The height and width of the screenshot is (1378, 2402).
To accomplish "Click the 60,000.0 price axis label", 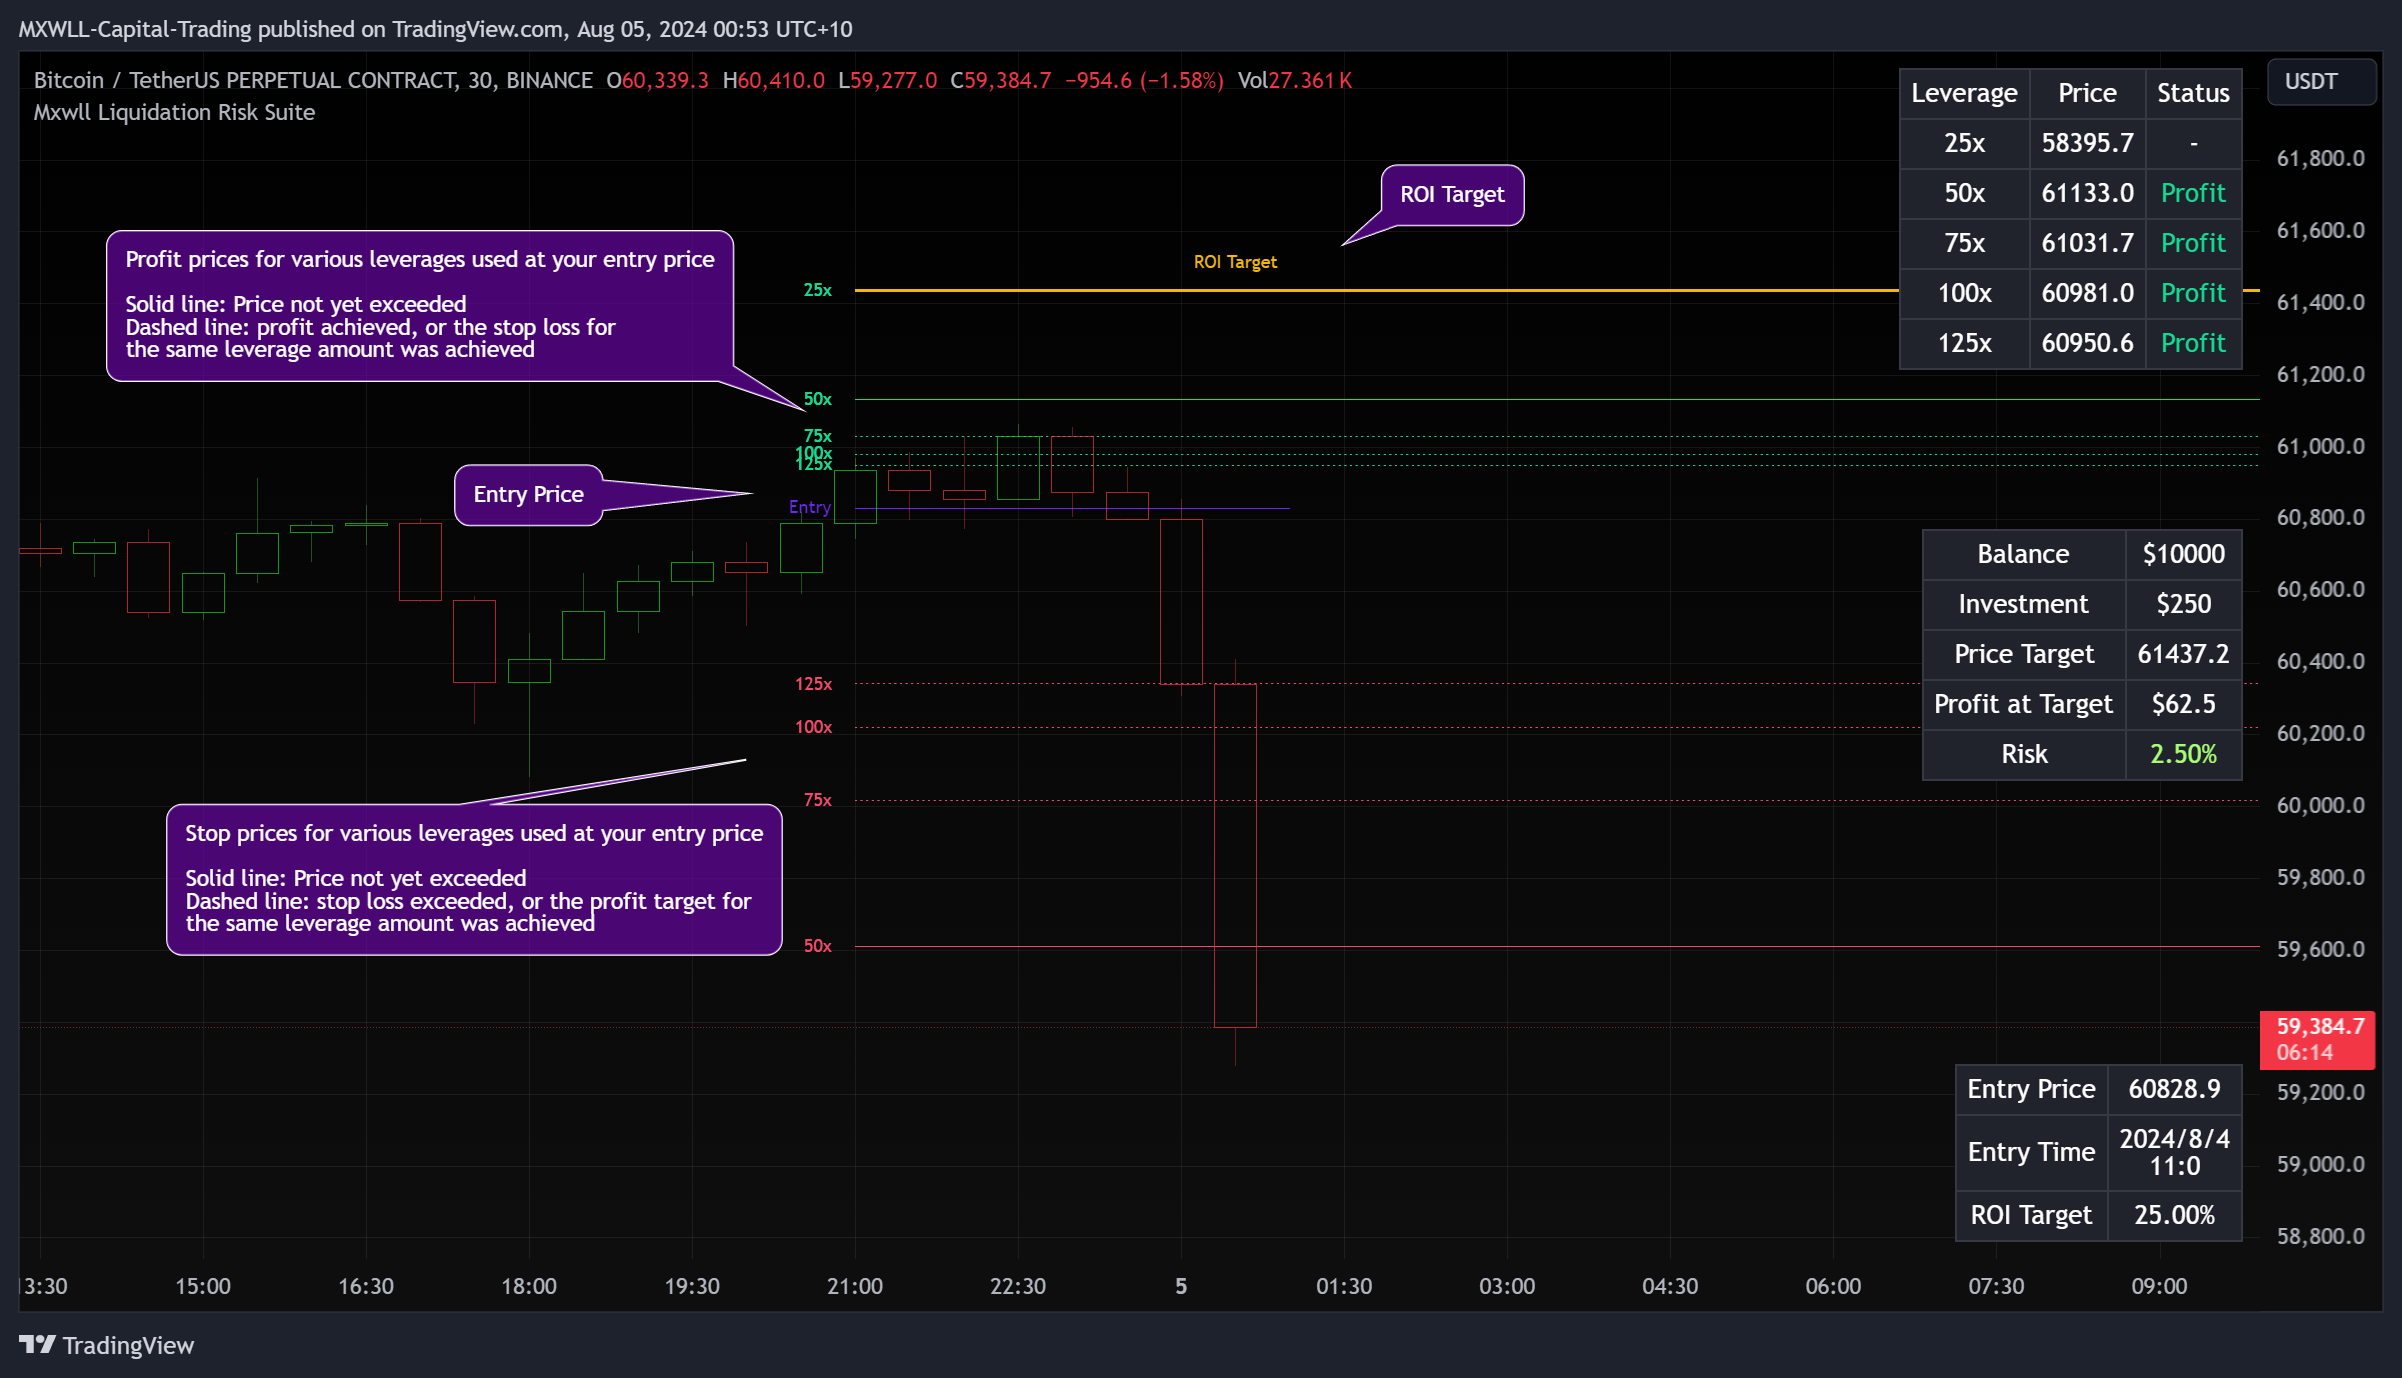I will pyautogui.click(x=2320, y=805).
